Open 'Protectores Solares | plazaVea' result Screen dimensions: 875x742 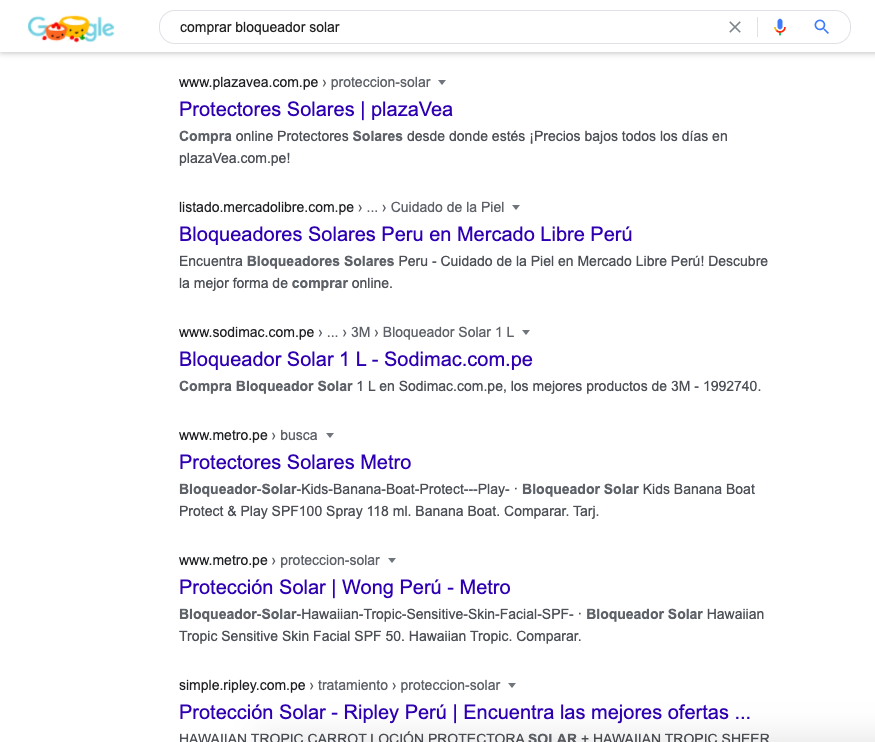(x=316, y=109)
